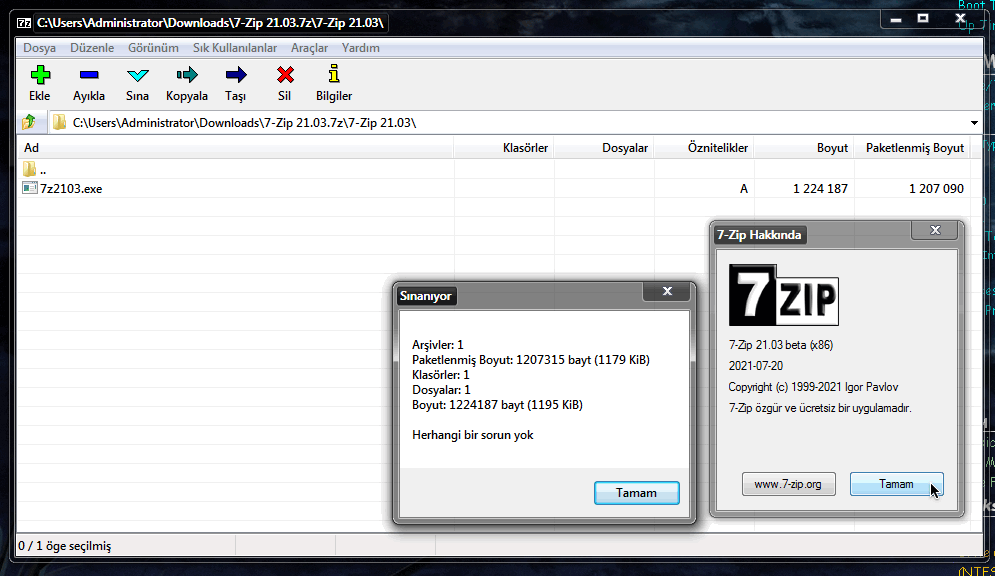Go up one folder with arrow icon
This screenshot has width=995, height=576.
(x=29, y=122)
